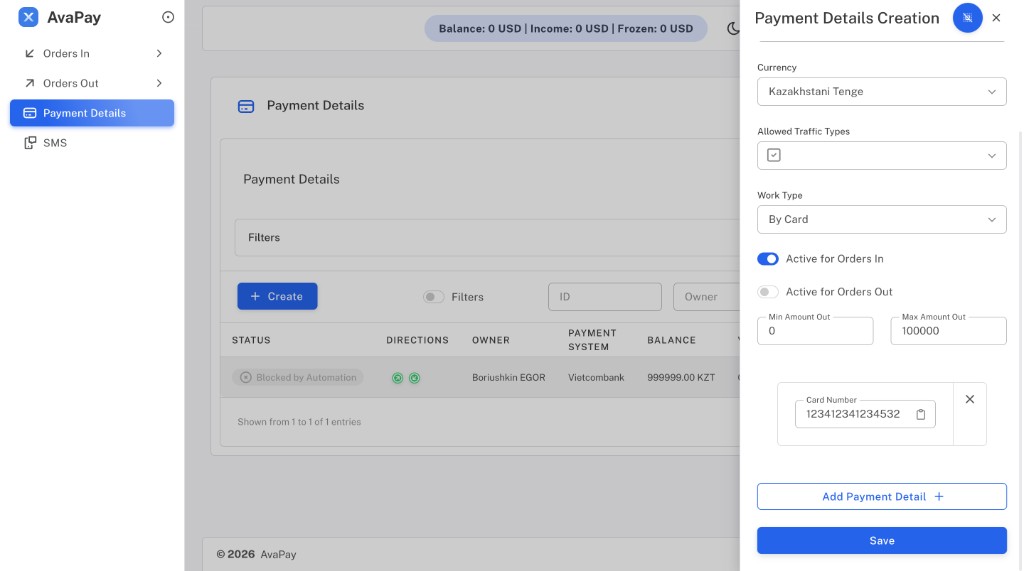Click the dark mode moon icon

pyautogui.click(x=733, y=28)
